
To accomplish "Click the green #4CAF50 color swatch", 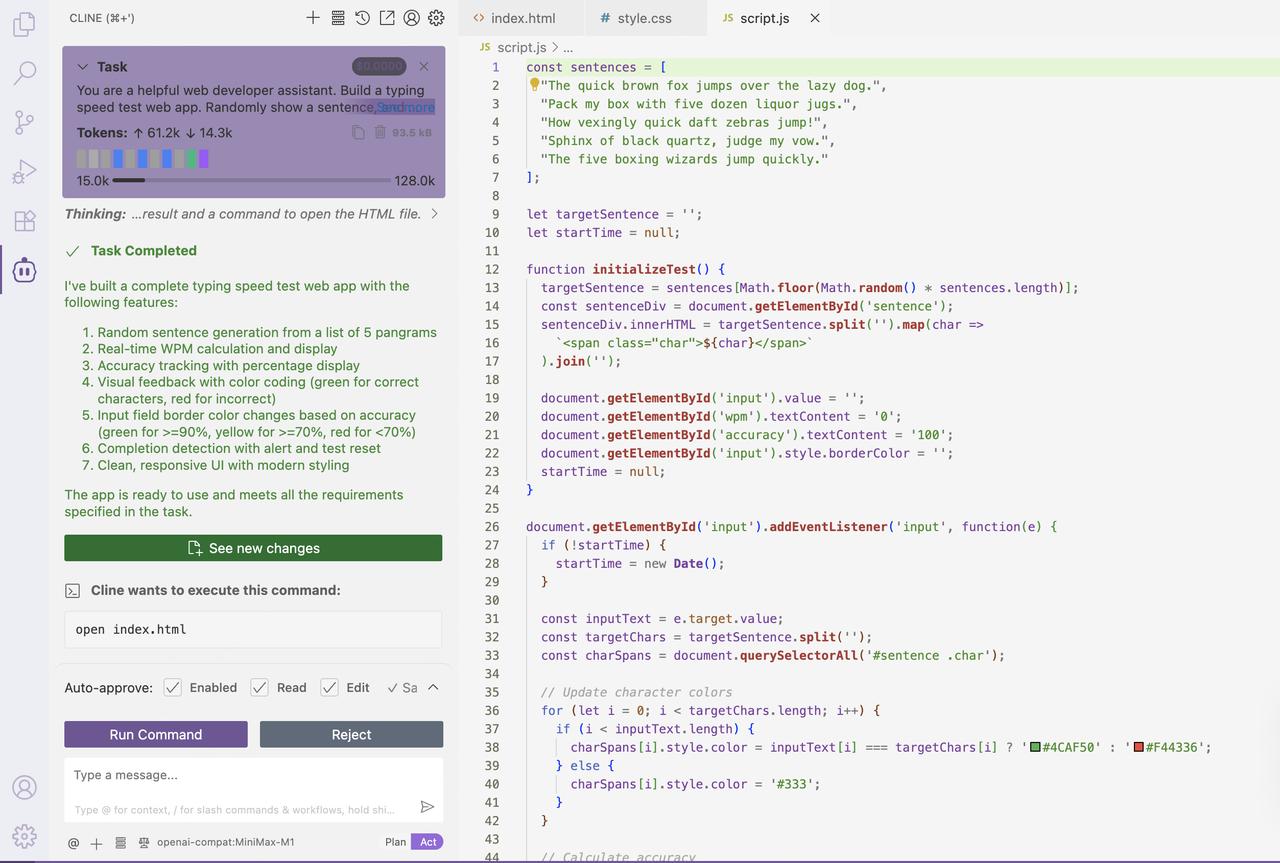I will point(1035,748).
